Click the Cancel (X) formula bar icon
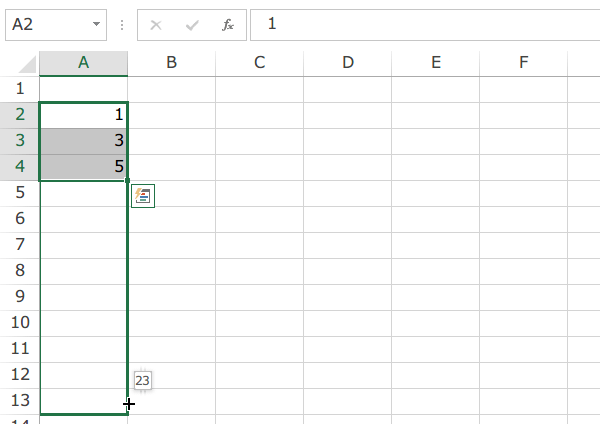 pyautogui.click(x=156, y=25)
